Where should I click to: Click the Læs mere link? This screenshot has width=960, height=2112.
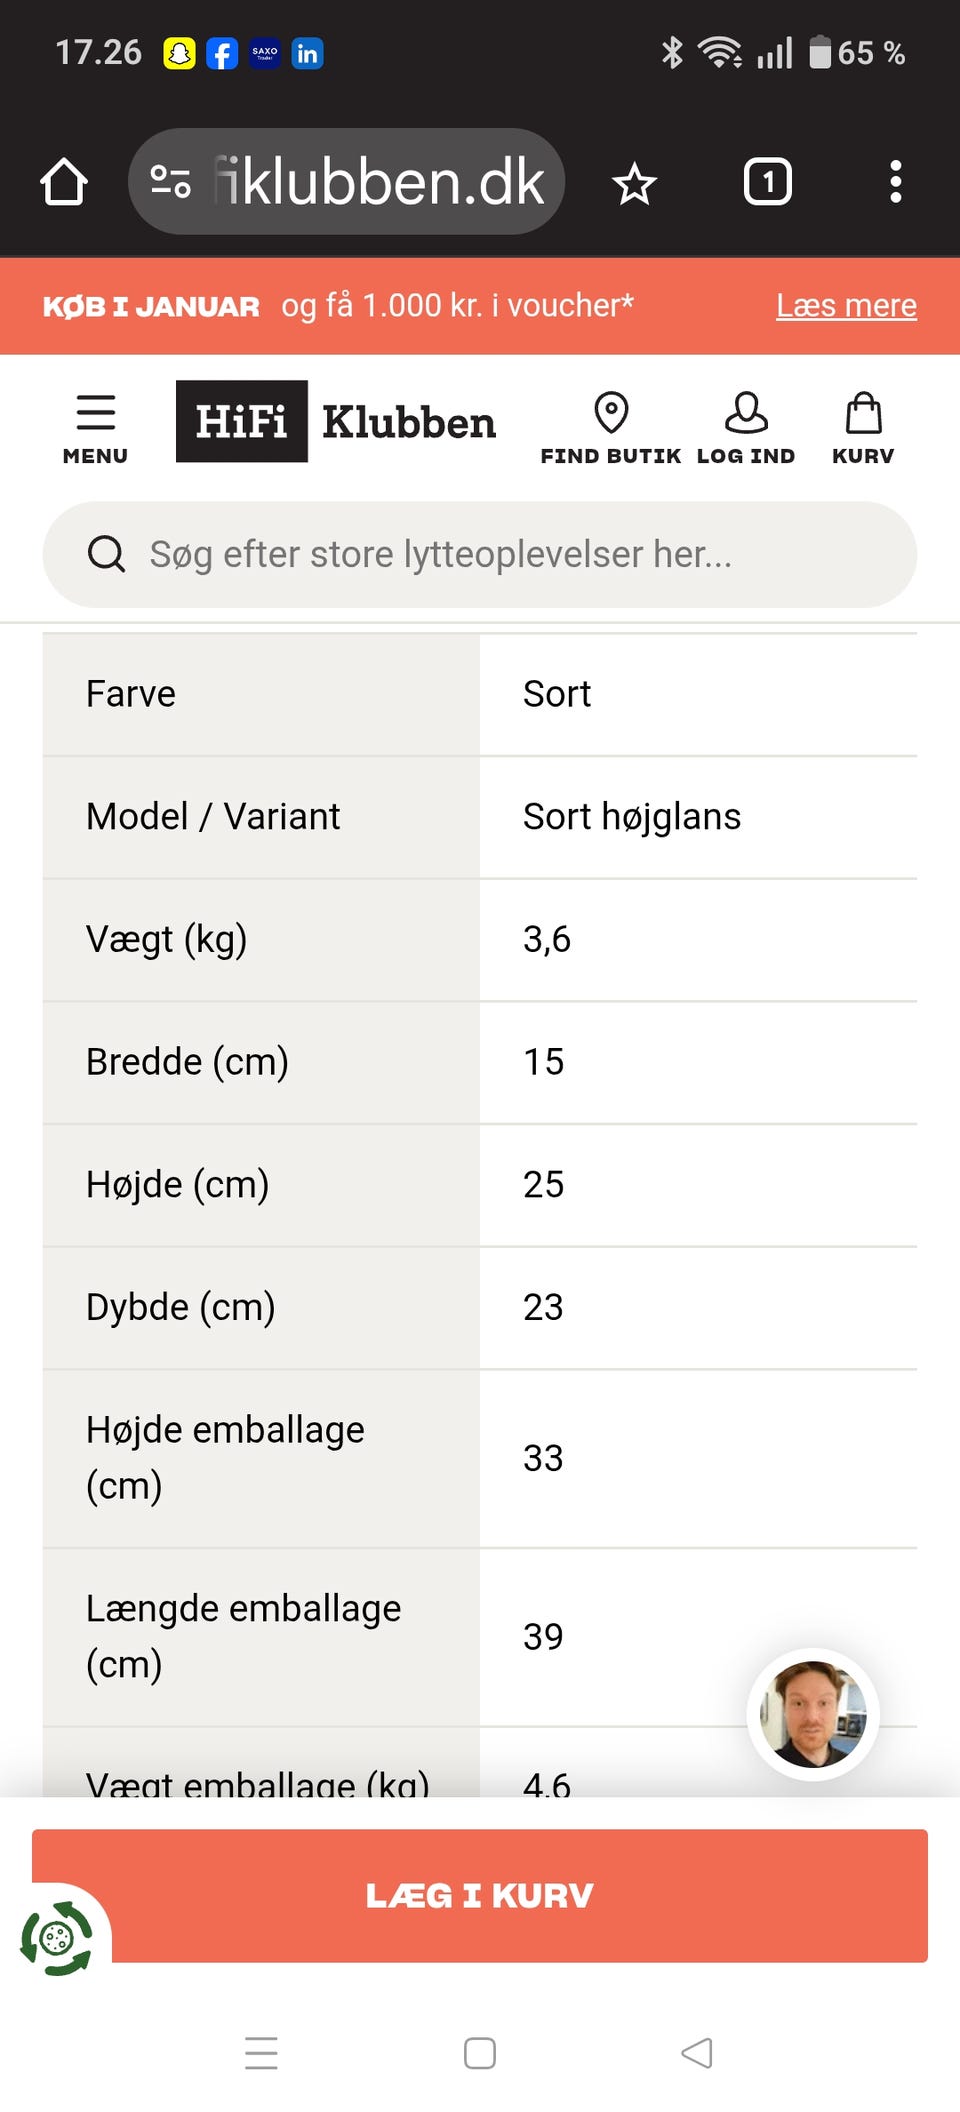846,305
